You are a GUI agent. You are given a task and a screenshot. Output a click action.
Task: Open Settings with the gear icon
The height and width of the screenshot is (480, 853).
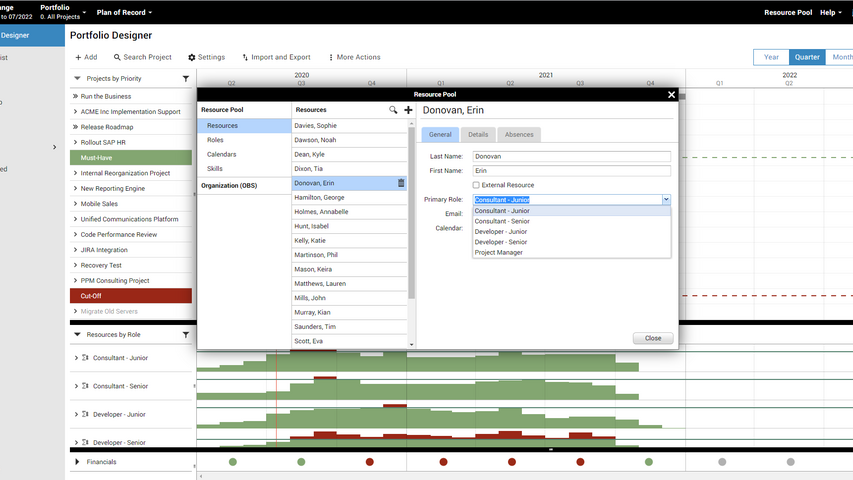[192, 58]
